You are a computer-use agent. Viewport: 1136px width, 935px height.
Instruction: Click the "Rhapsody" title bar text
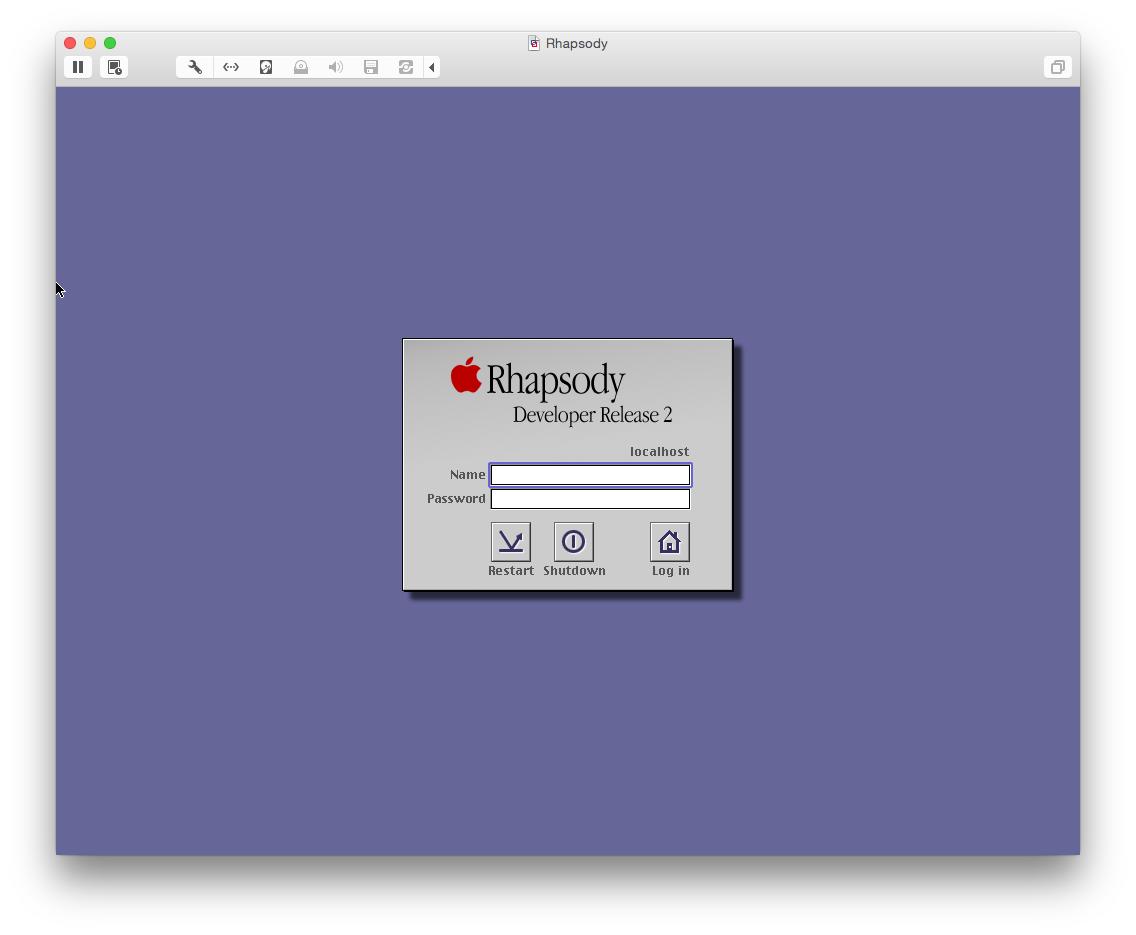(x=577, y=43)
